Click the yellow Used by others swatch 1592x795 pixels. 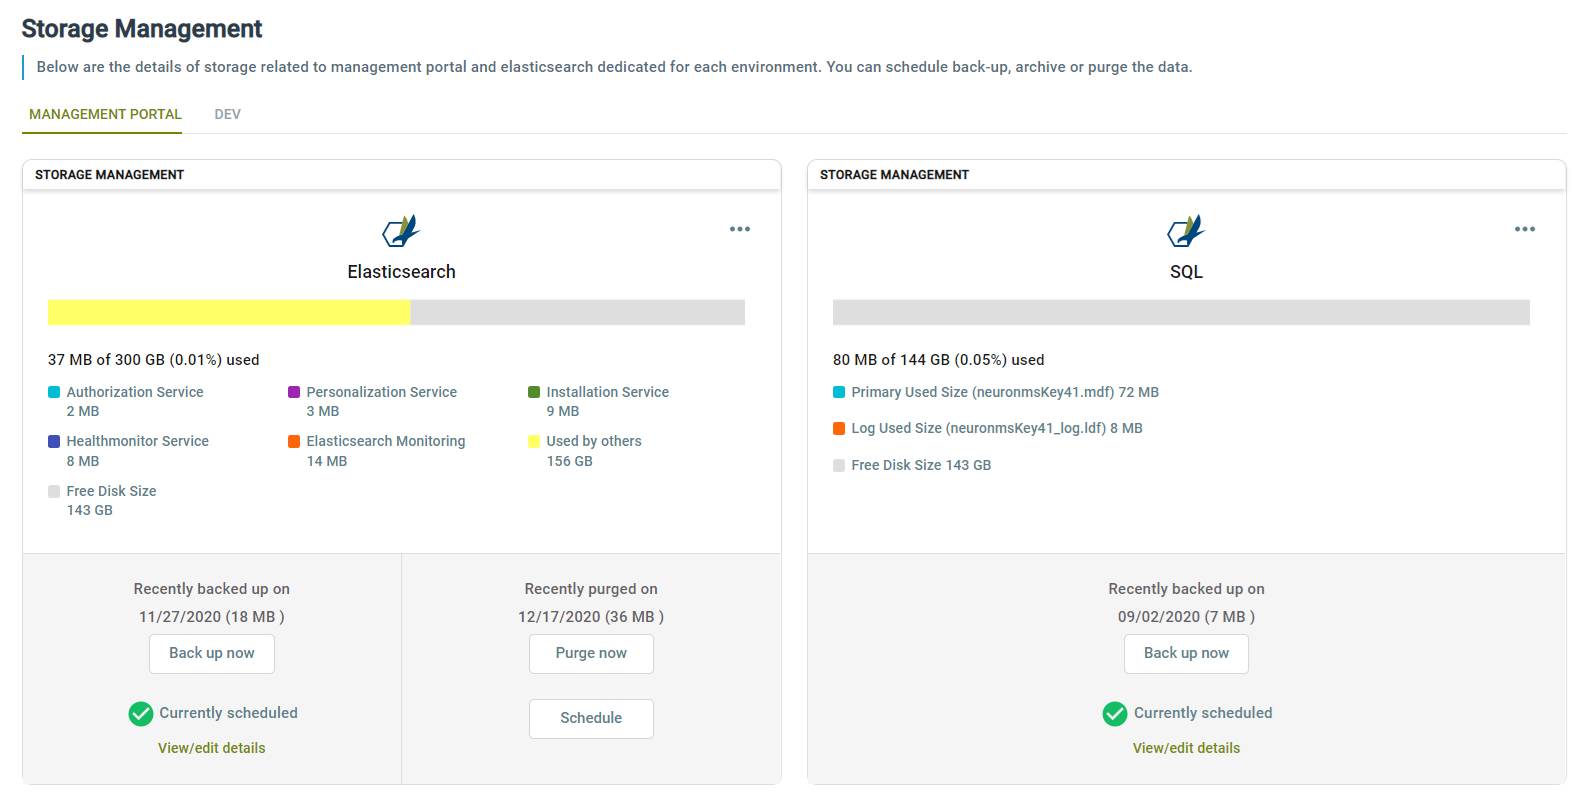(534, 441)
